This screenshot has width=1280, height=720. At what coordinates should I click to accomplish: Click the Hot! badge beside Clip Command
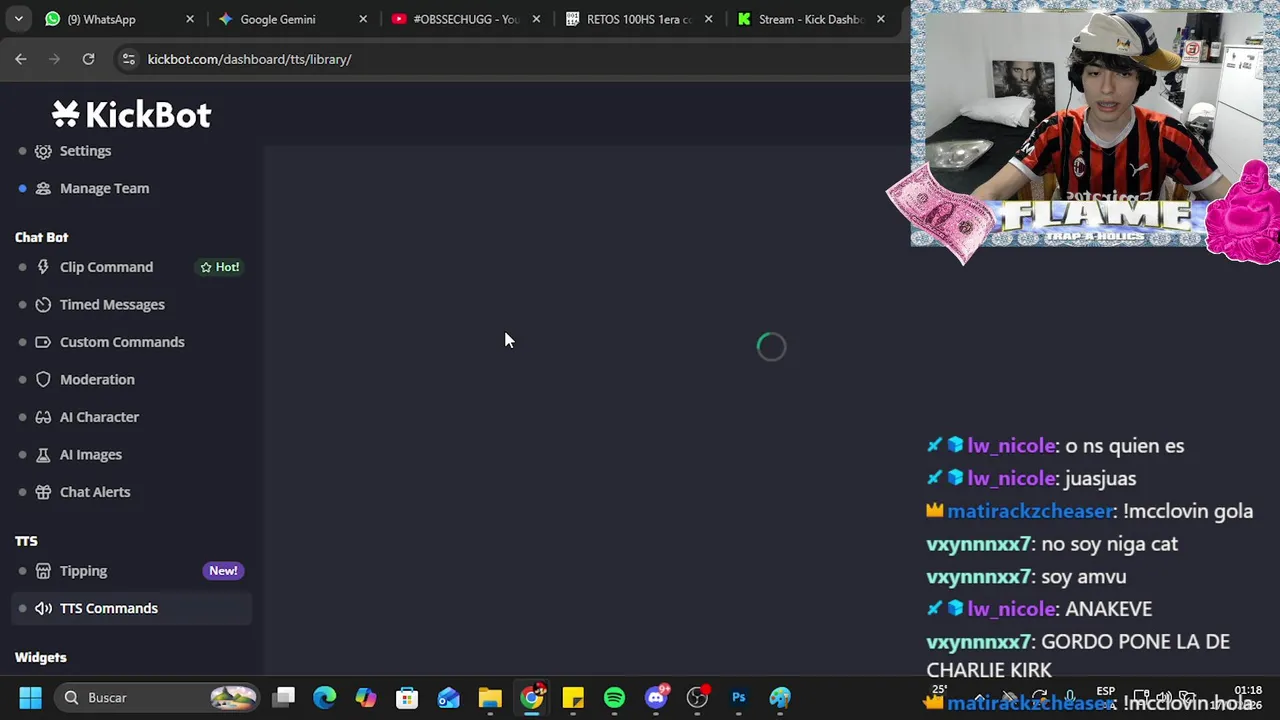(219, 267)
